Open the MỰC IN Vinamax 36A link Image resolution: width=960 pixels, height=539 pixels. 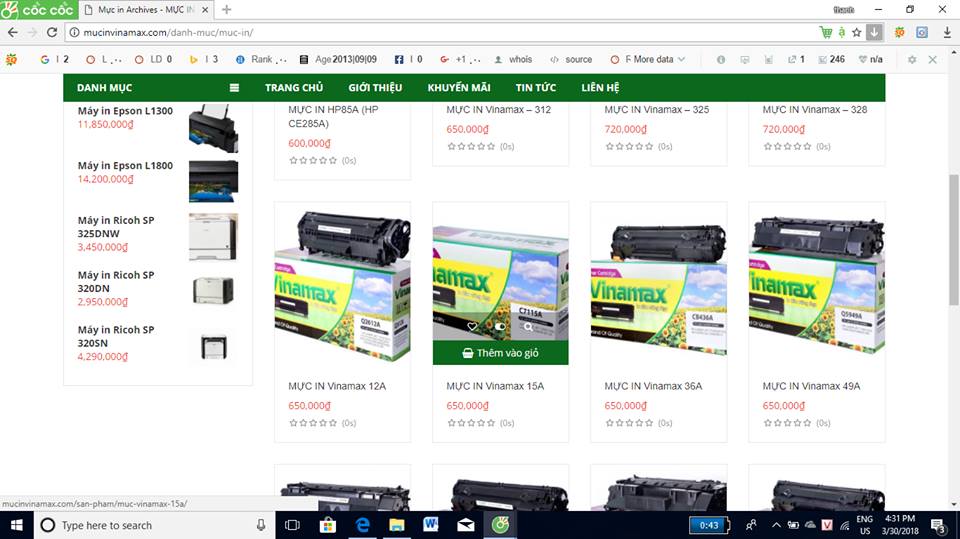653,386
